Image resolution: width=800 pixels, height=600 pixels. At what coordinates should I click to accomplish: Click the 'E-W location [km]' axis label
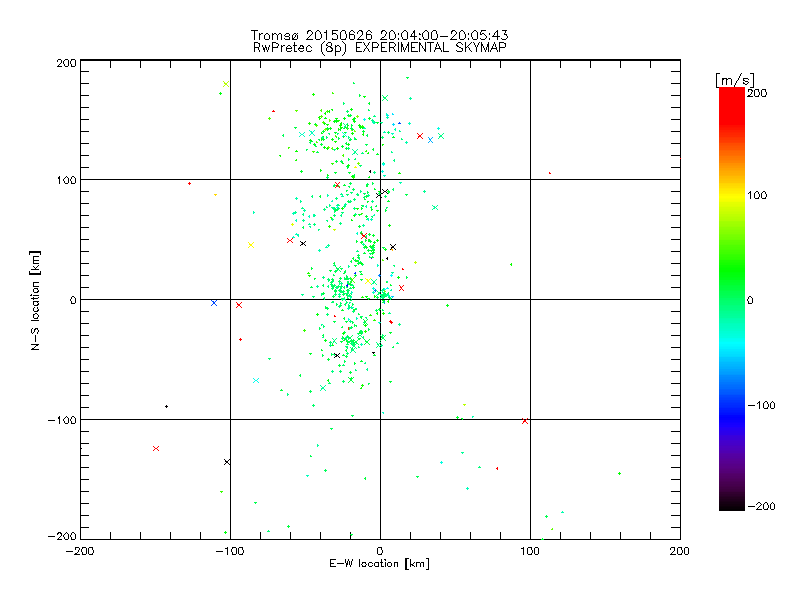[379, 564]
